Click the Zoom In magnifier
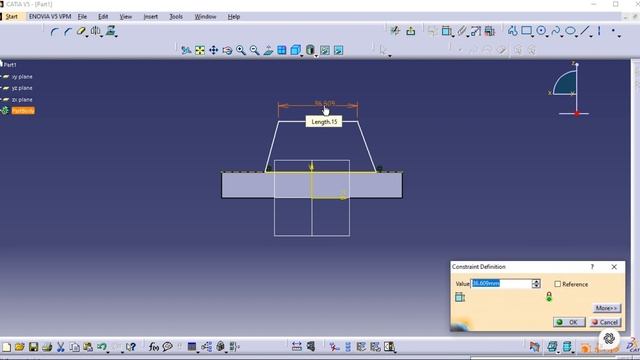This screenshot has height=360, width=640. [241, 50]
